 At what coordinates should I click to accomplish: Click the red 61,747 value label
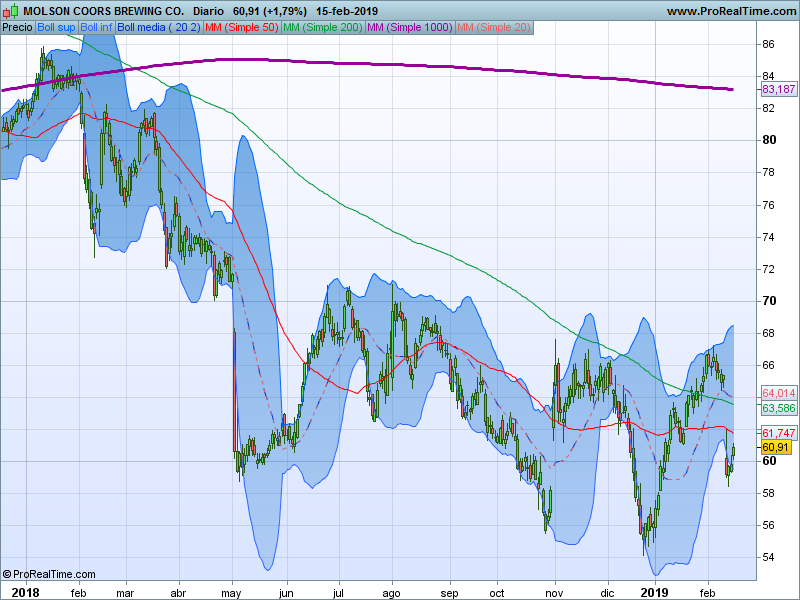pyautogui.click(x=778, y=433)
